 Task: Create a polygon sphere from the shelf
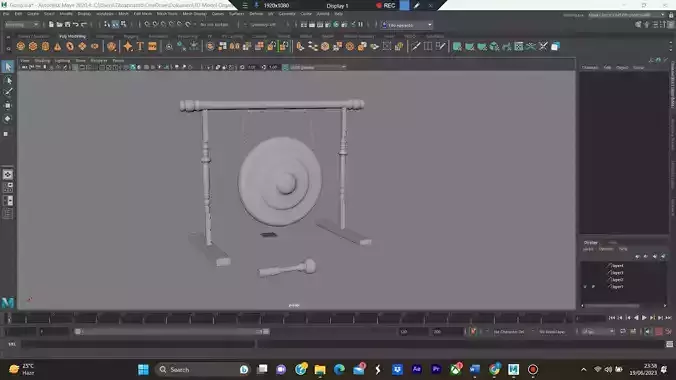[21, 46]
